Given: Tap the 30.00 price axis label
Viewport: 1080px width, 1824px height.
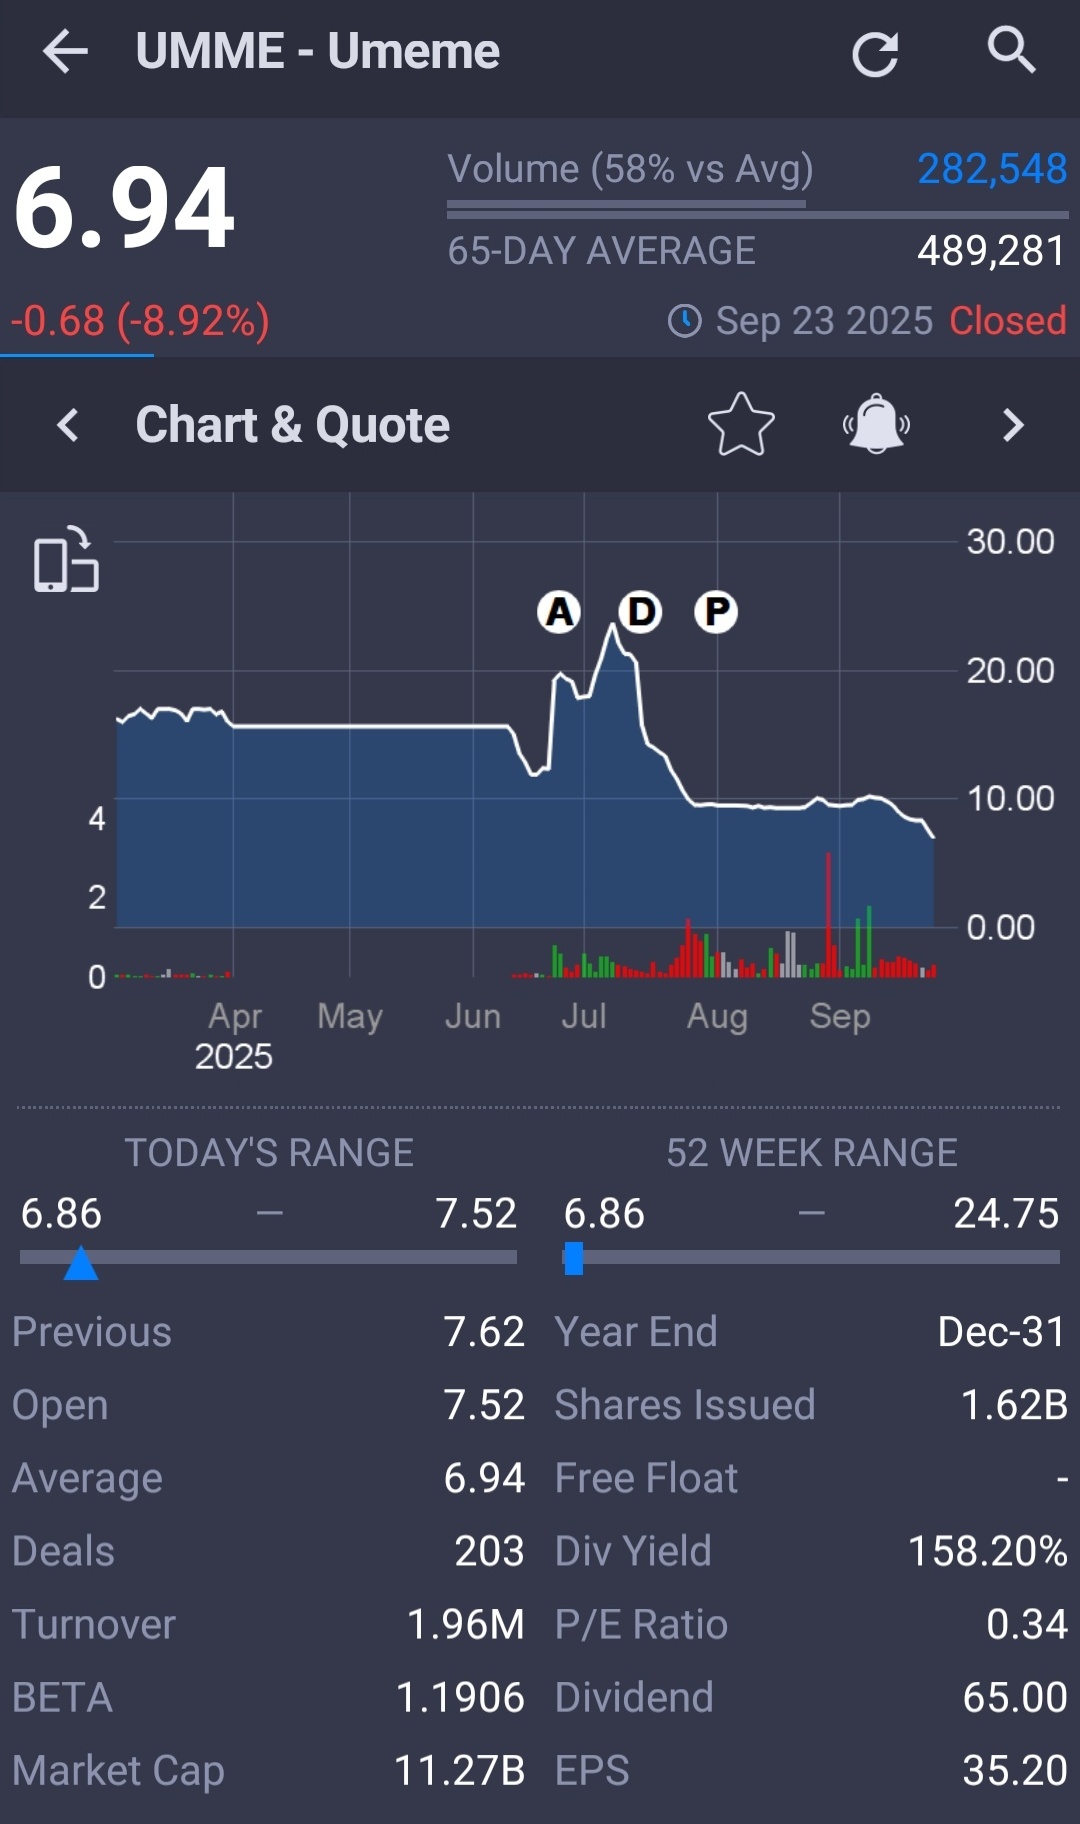Looking at the screenshot, I should [1010, 541].
